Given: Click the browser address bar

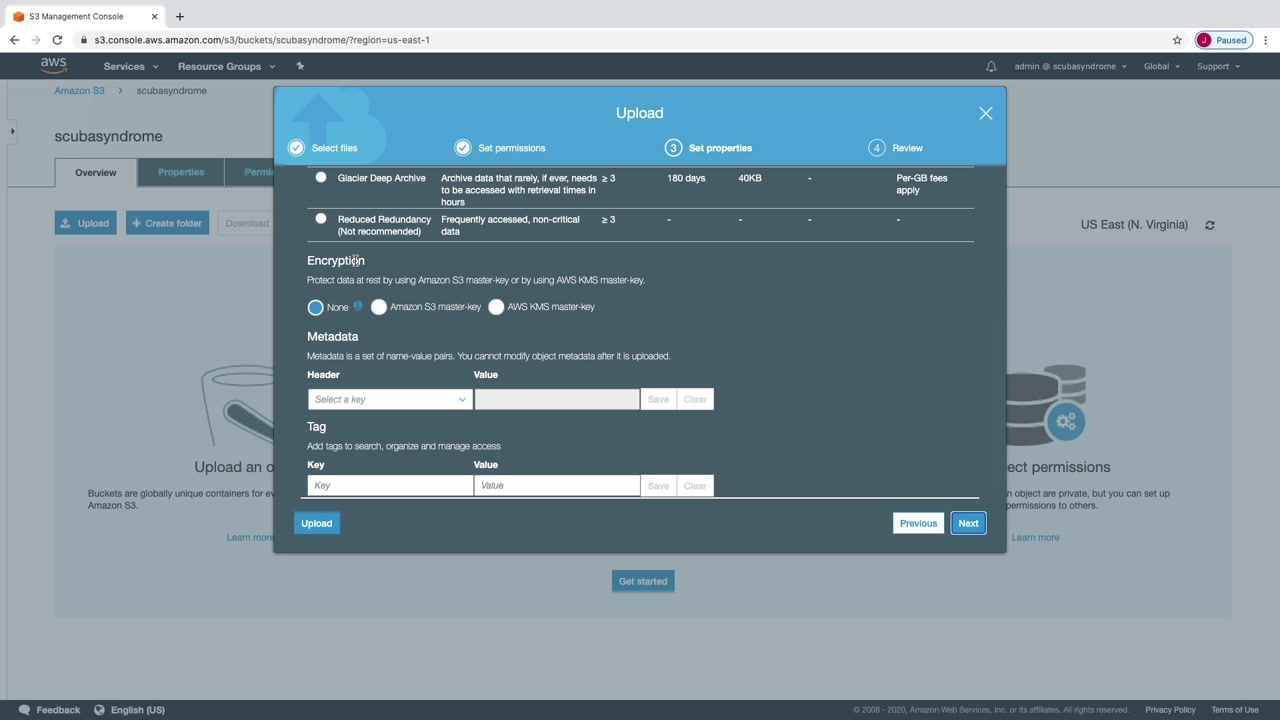Looking at the screenshot, I should point(620,40).
